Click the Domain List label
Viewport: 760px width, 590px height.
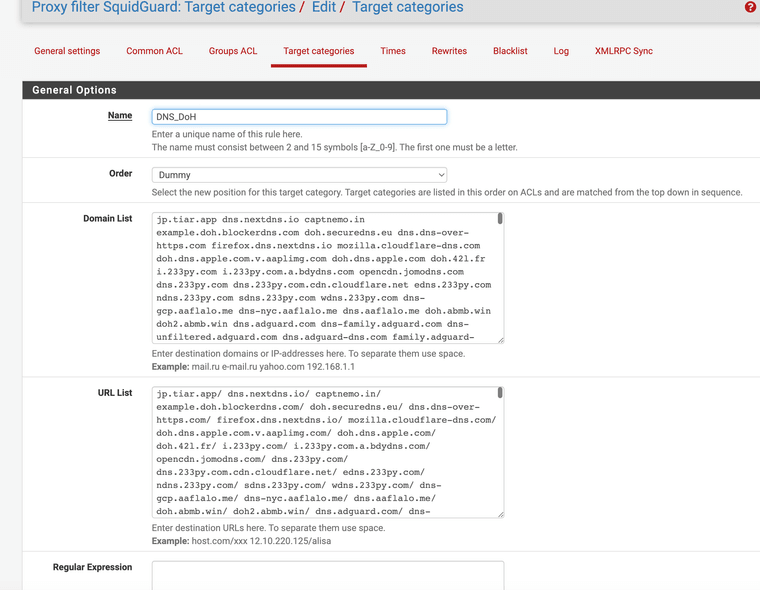click(x=108, y=219)
